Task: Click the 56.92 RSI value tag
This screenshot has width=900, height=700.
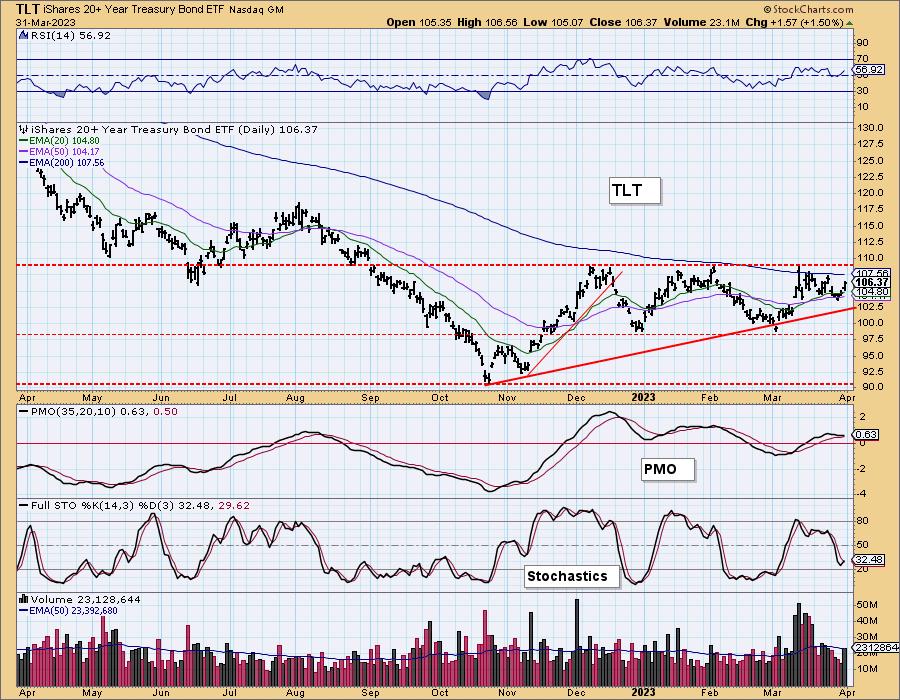Action: tap(868, 69)
